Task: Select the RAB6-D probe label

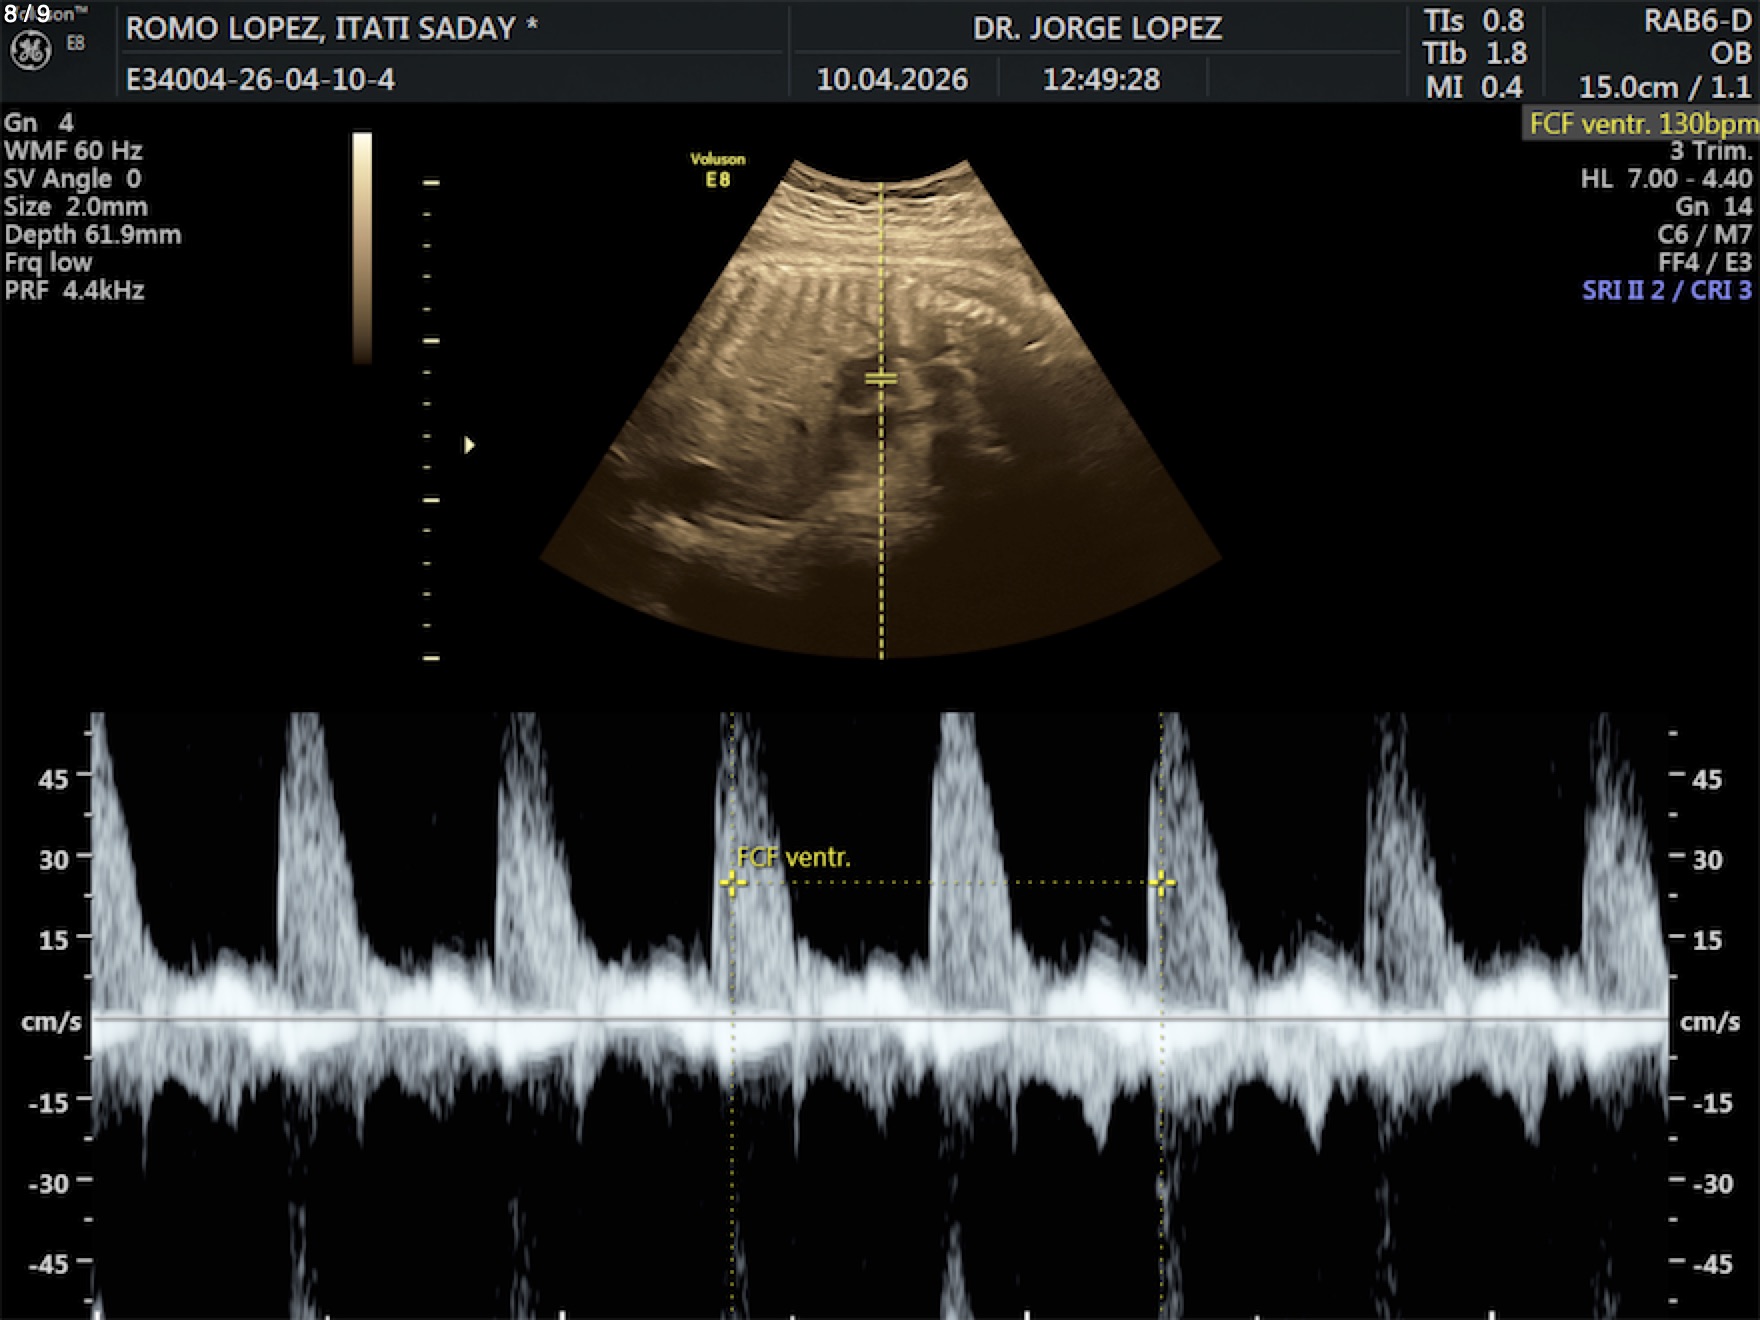Action: coord(1697,21)
